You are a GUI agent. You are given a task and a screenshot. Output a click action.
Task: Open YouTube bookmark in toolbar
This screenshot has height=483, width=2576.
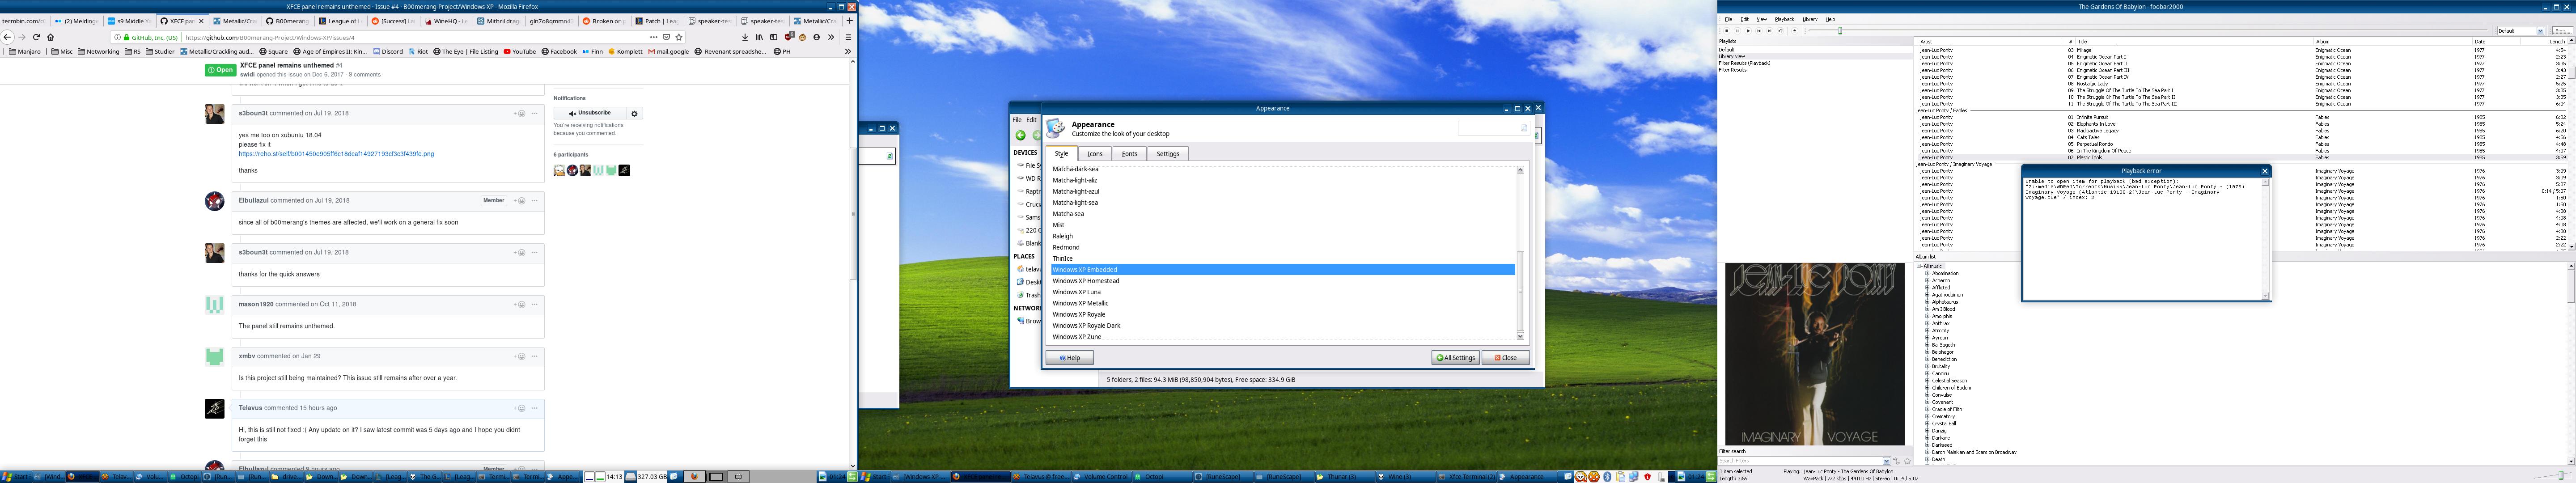point(520,51)
